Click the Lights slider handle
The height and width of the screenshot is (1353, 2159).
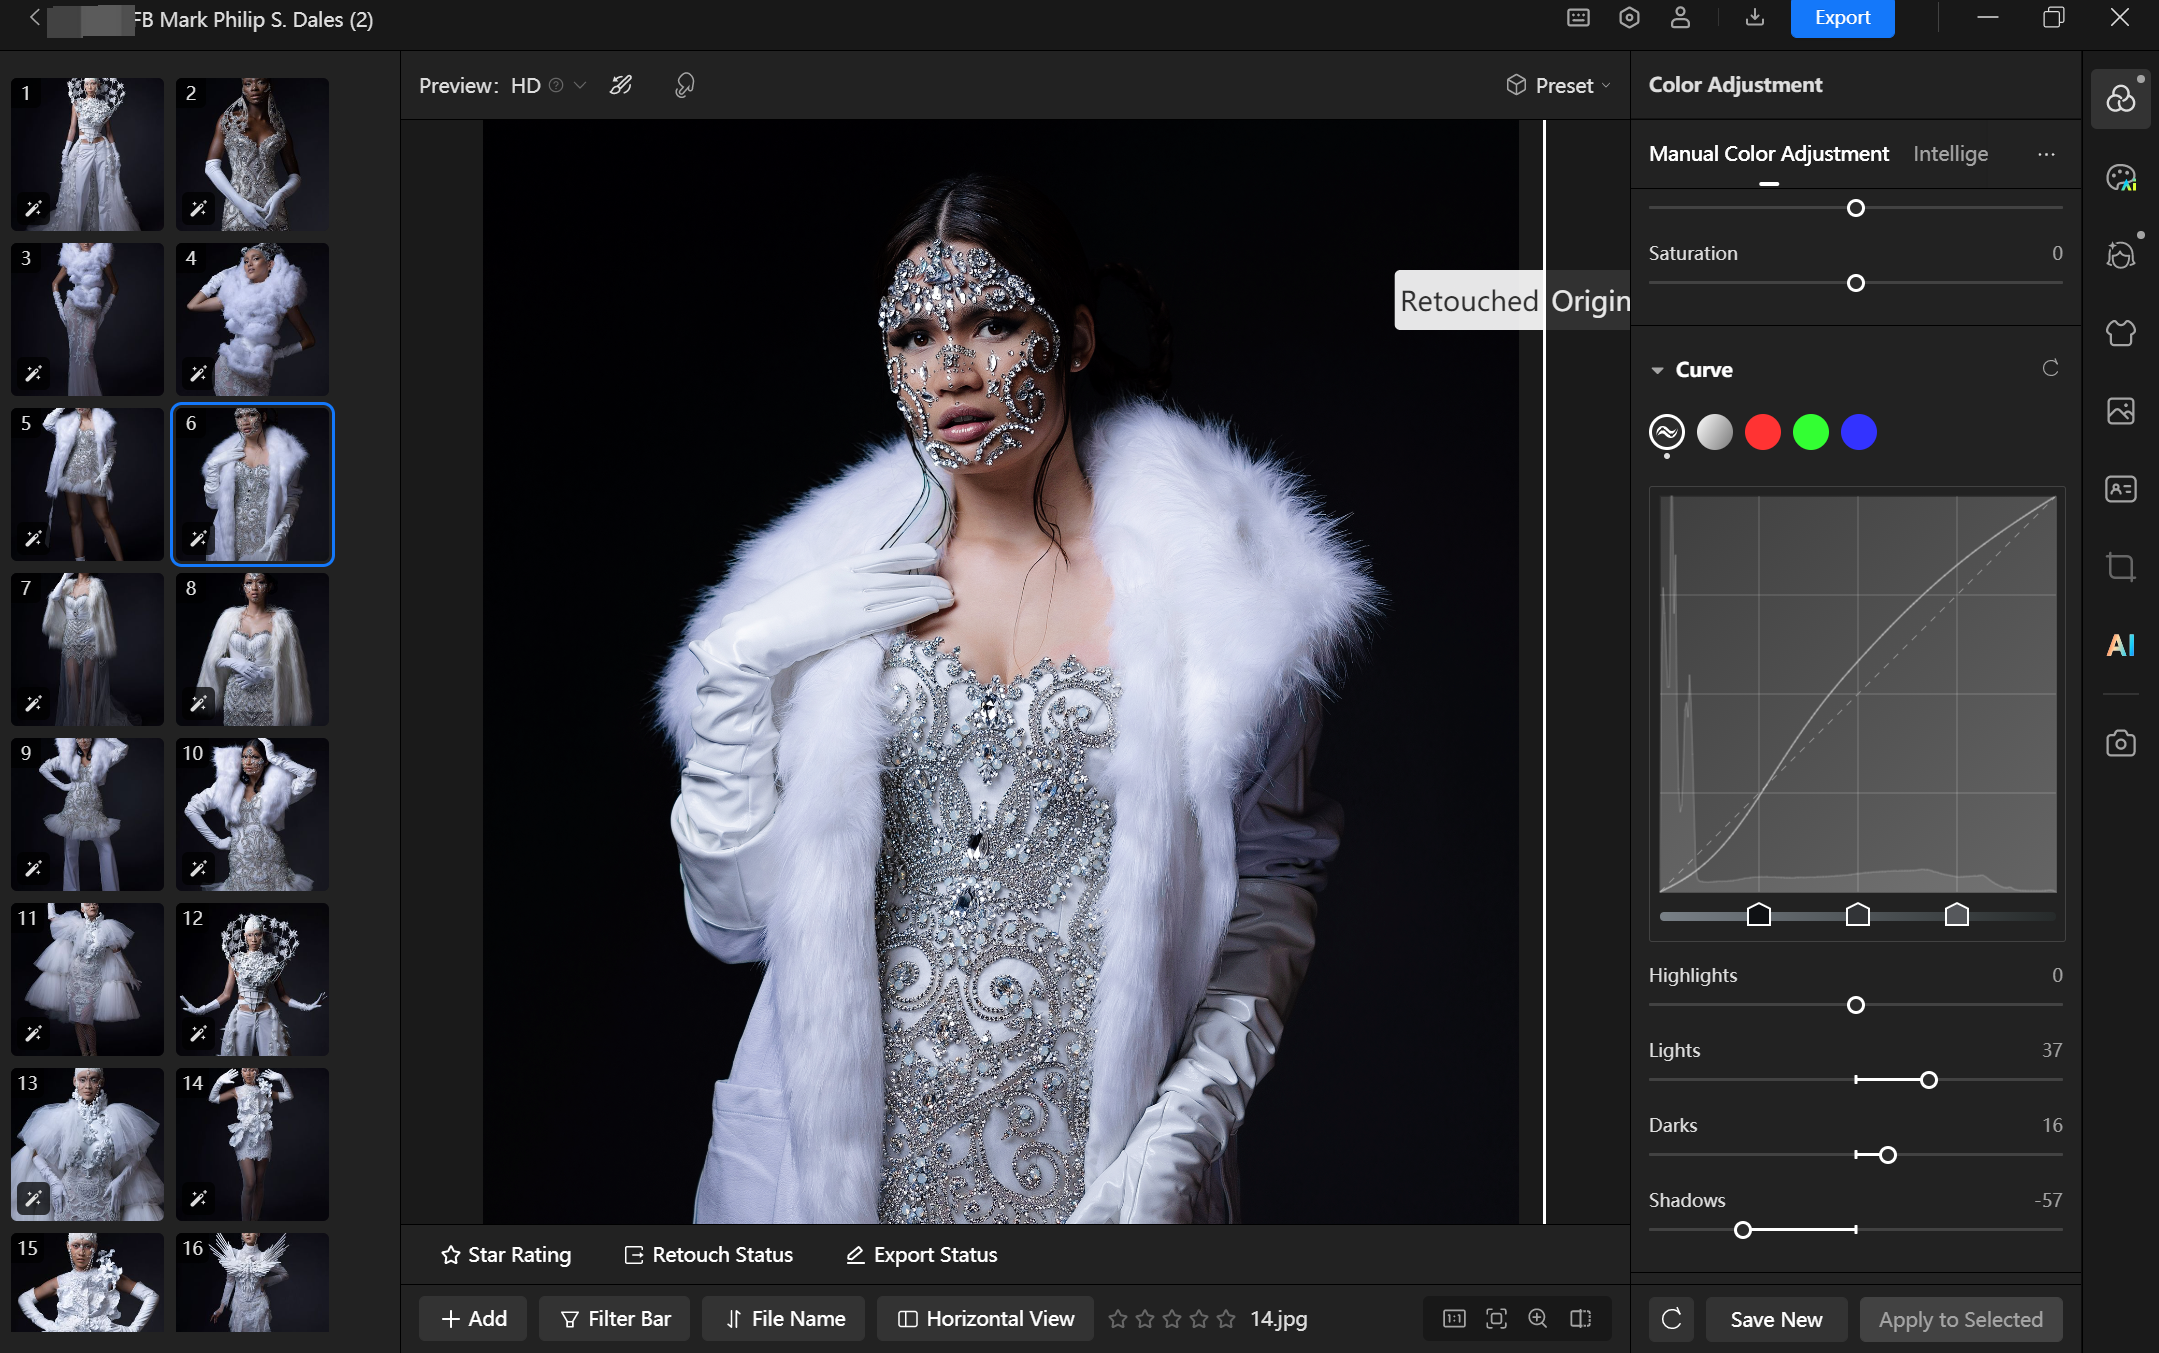1929,1080
